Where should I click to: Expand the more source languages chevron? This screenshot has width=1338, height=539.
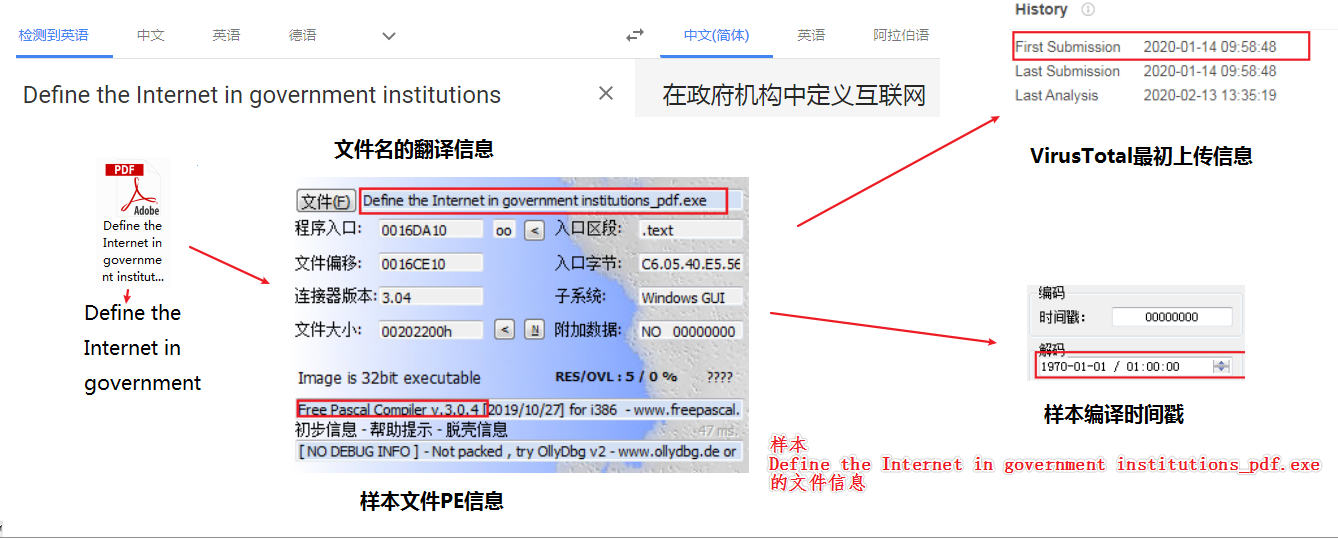(389, 36)
